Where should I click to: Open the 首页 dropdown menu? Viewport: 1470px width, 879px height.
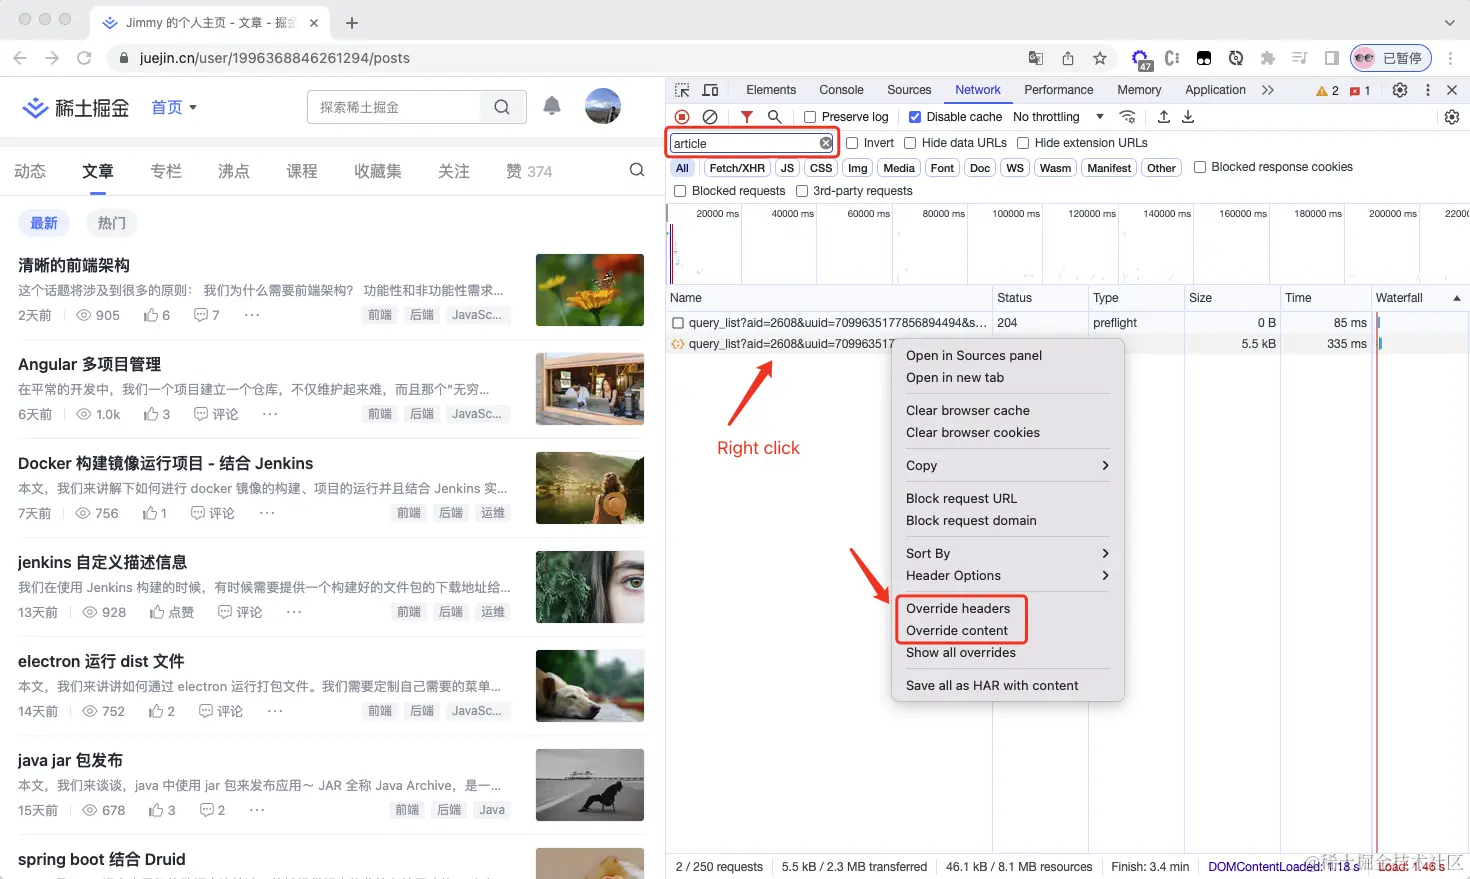[x=174, y=107]
